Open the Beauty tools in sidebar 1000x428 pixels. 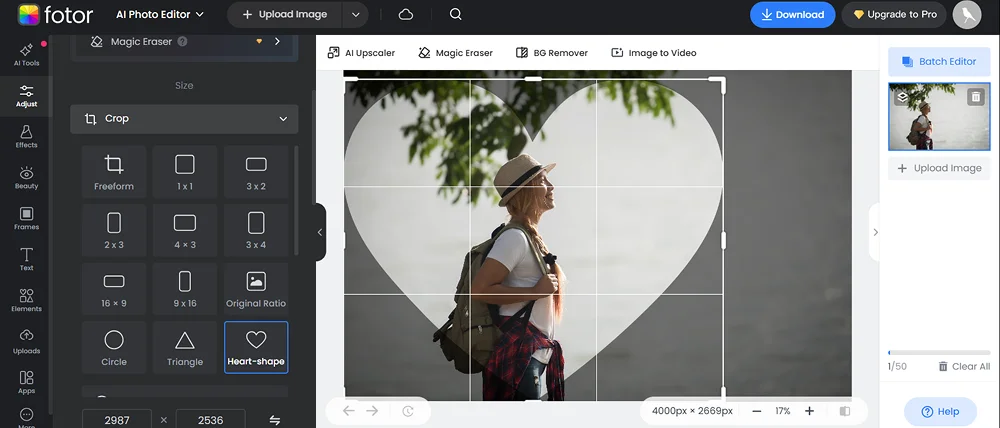pyautogui.click(x=27, y=178)
